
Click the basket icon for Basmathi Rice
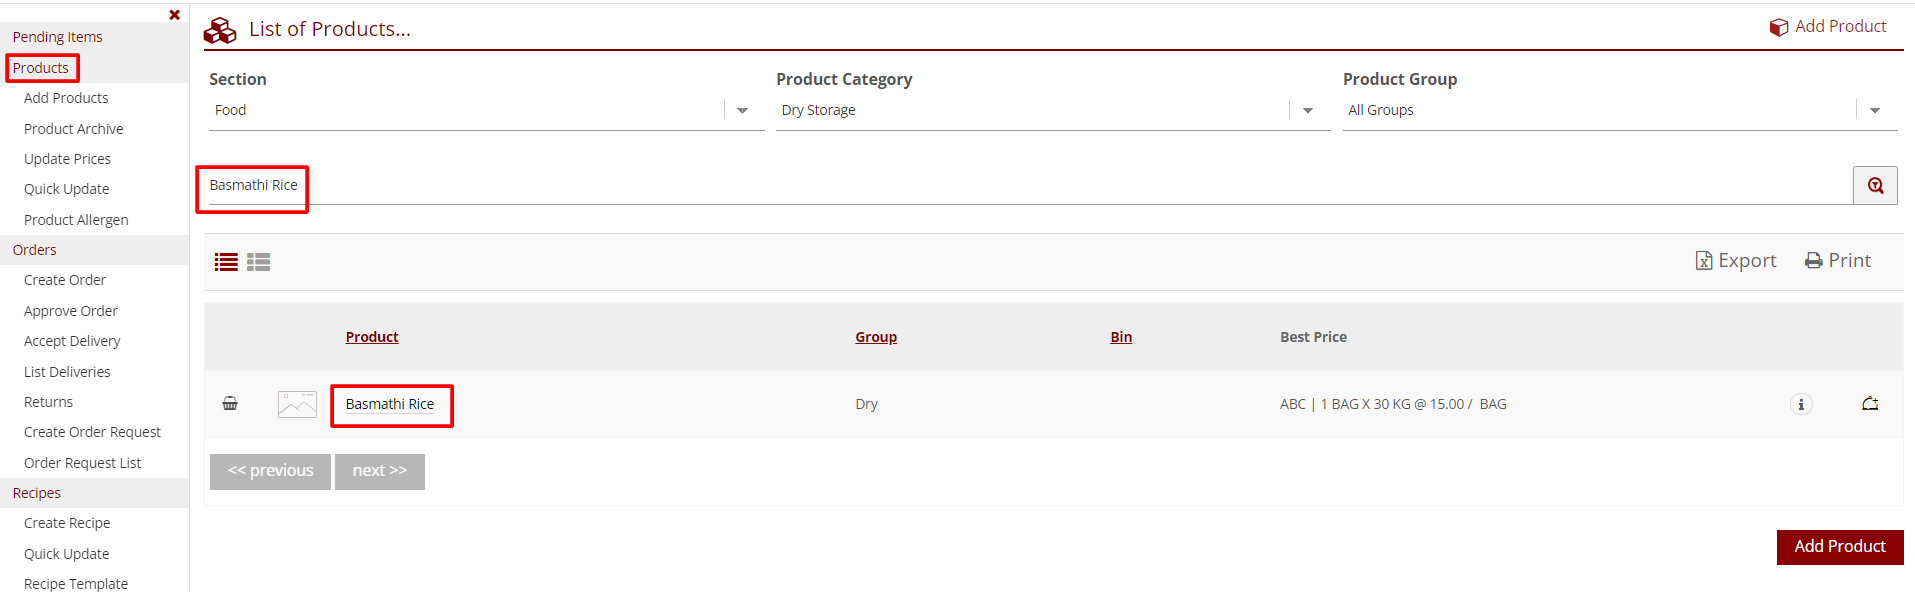[x=230, y=404]
